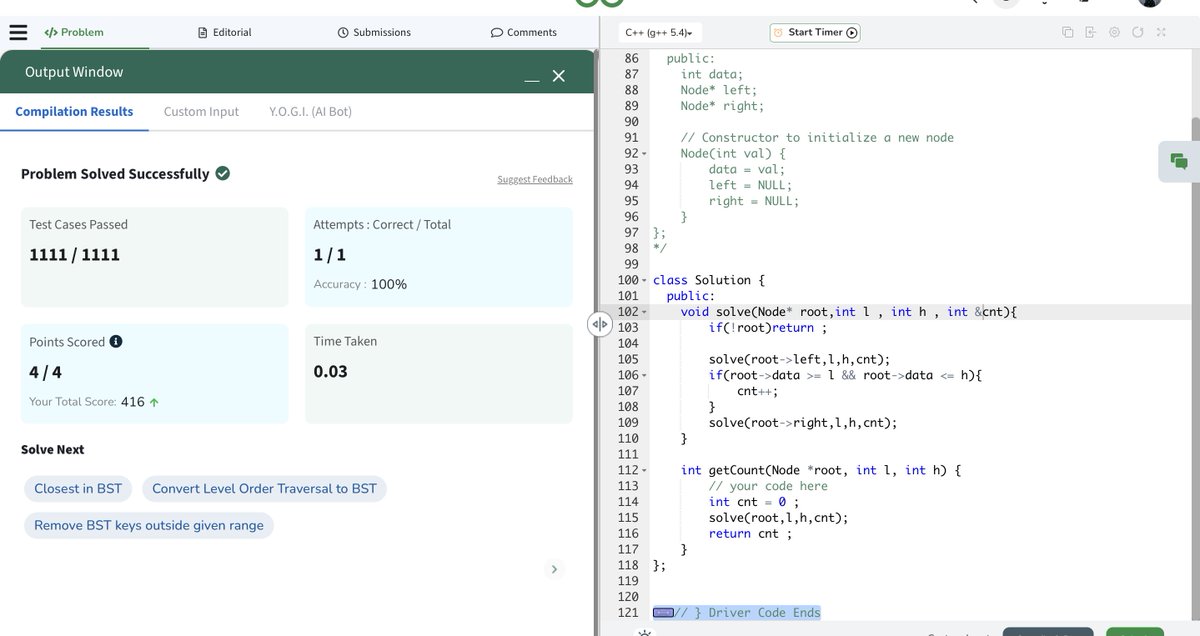Click the export code icon
The height and width of the screenshot is (636, 1200).
[x=1090, y=32]
